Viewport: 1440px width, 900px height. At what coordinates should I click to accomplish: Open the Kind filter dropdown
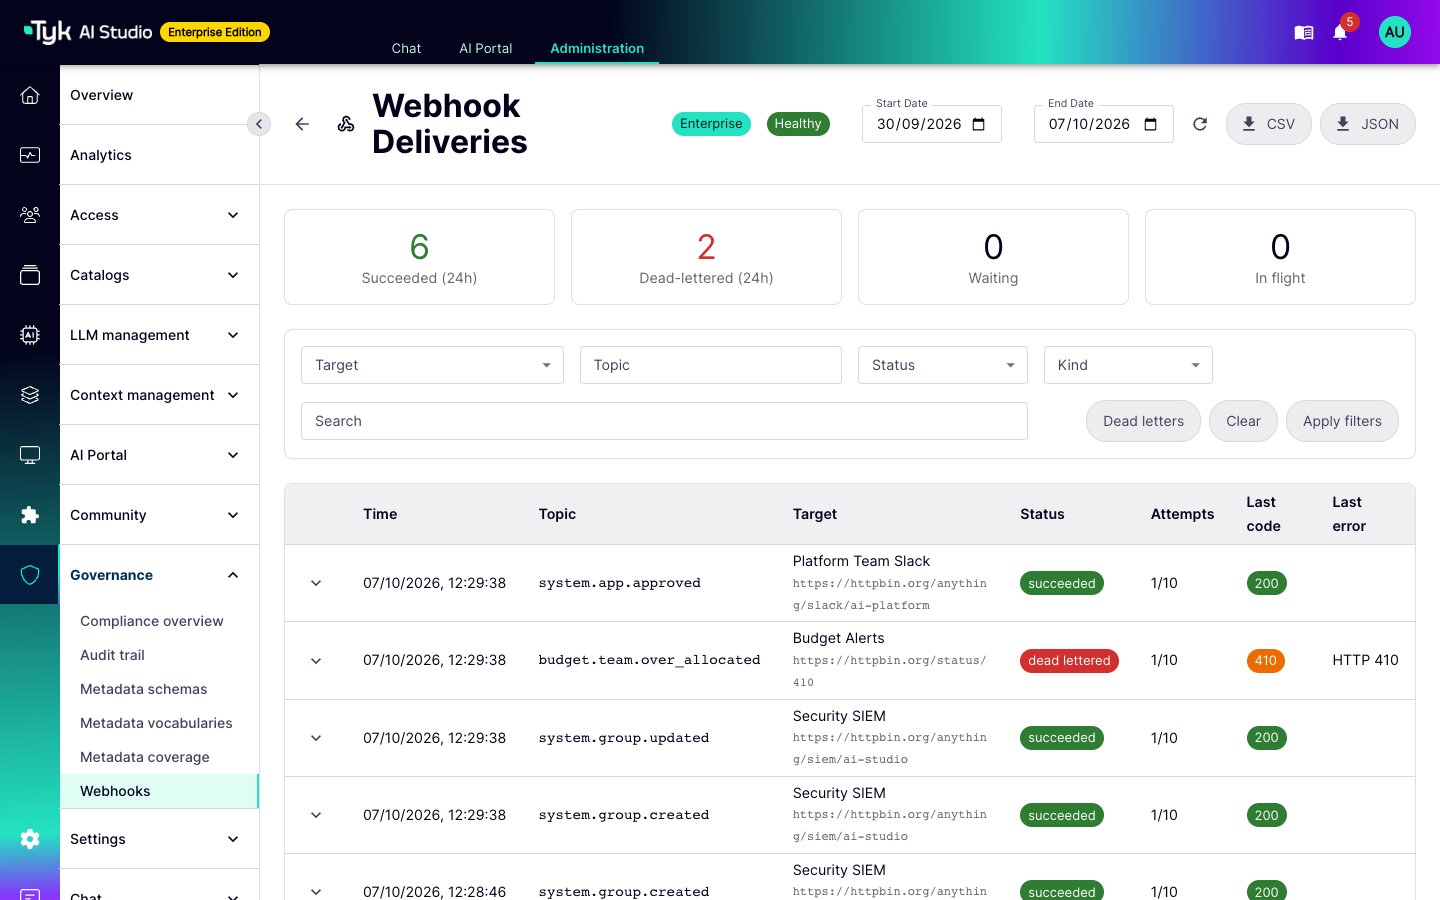point(1128,365)
